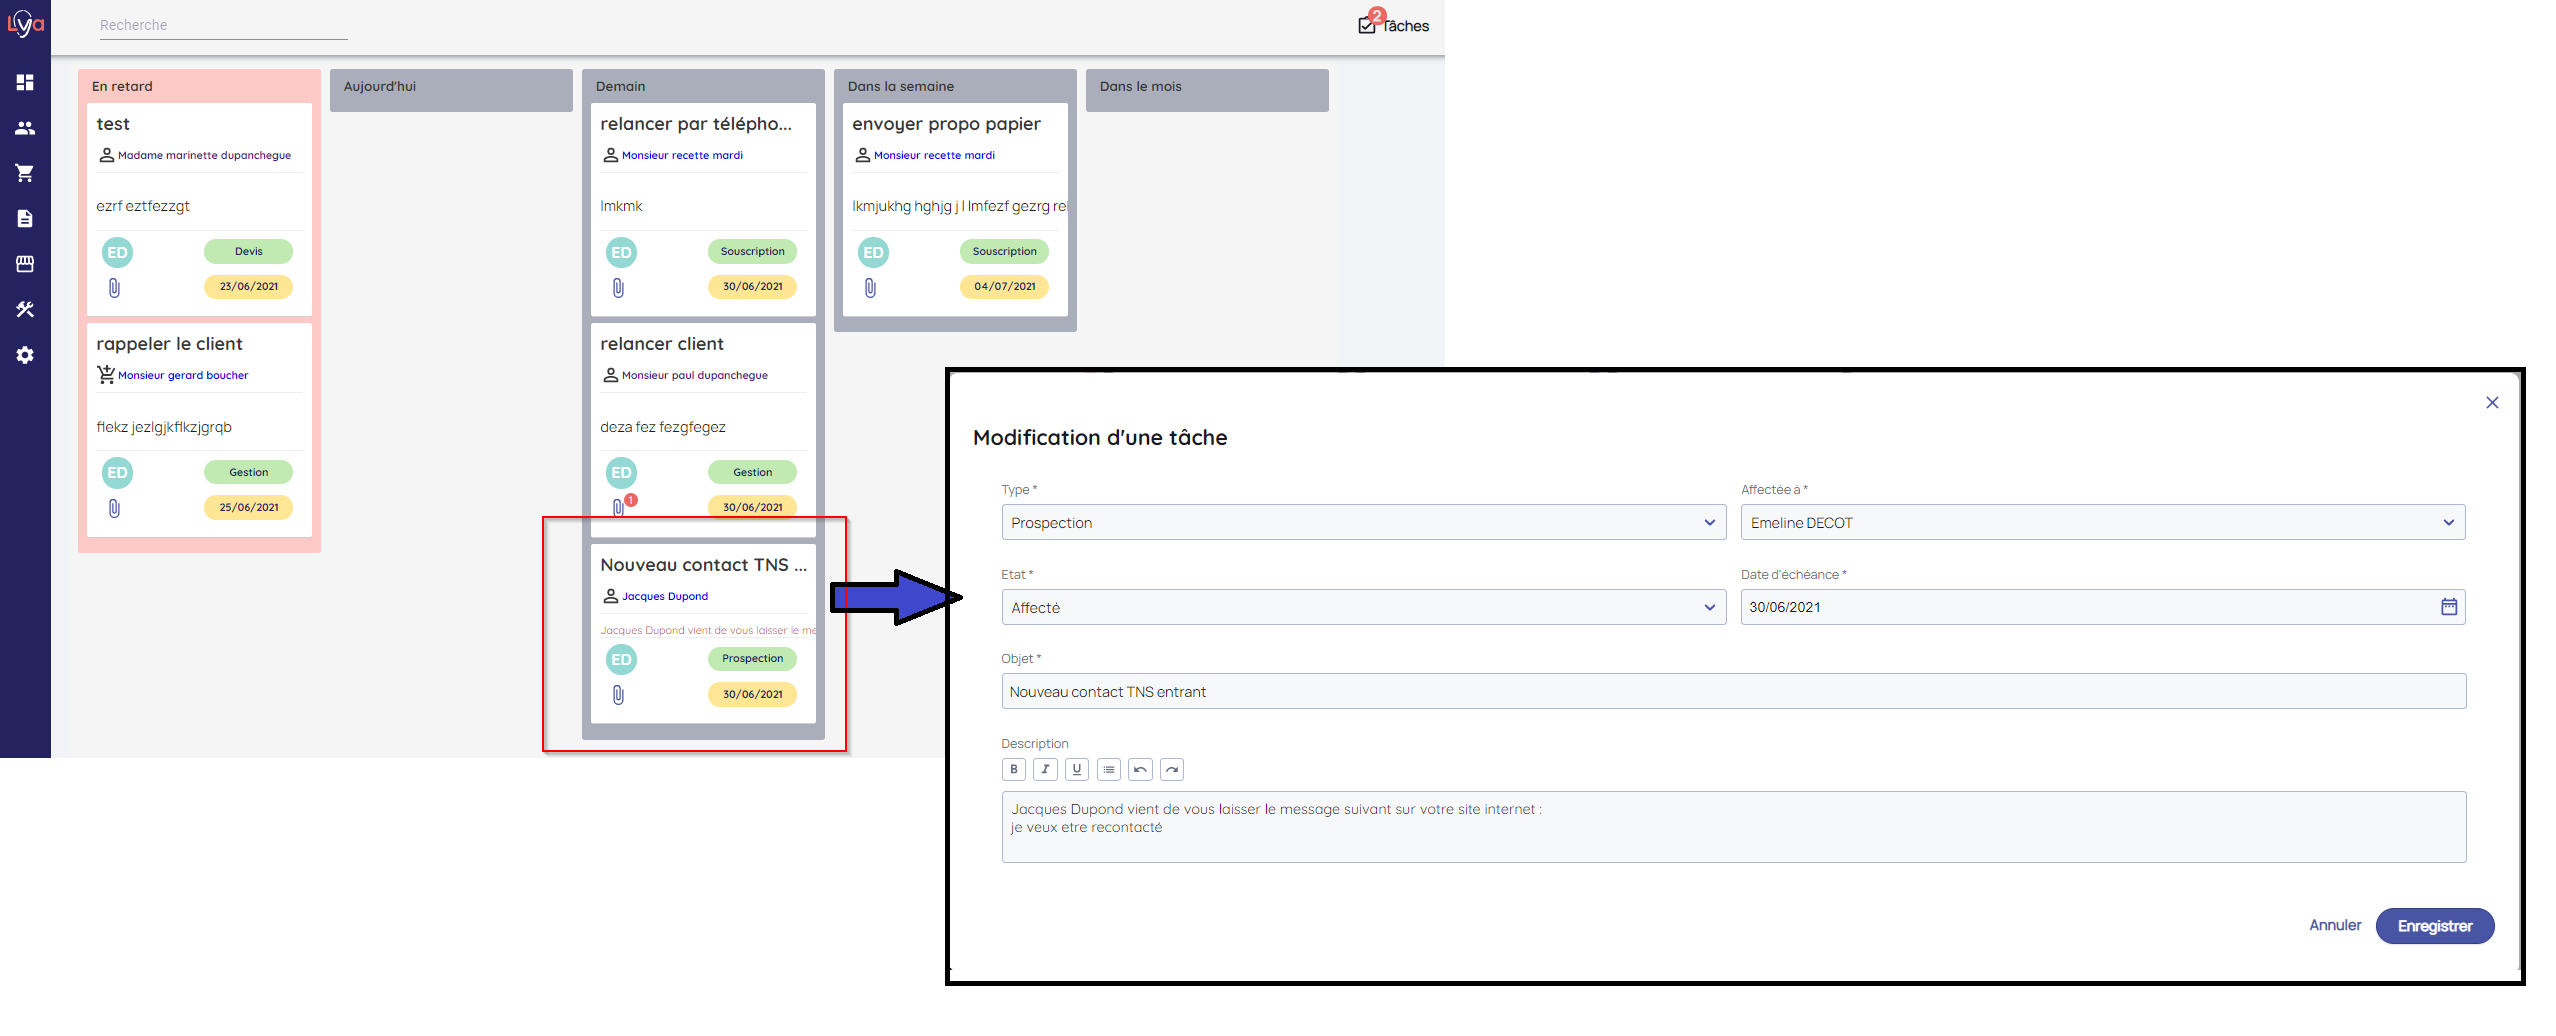Click the undo button in Description toolbar
The height and width of the screenshot is (1036, 2556).
coord(1140,769)
